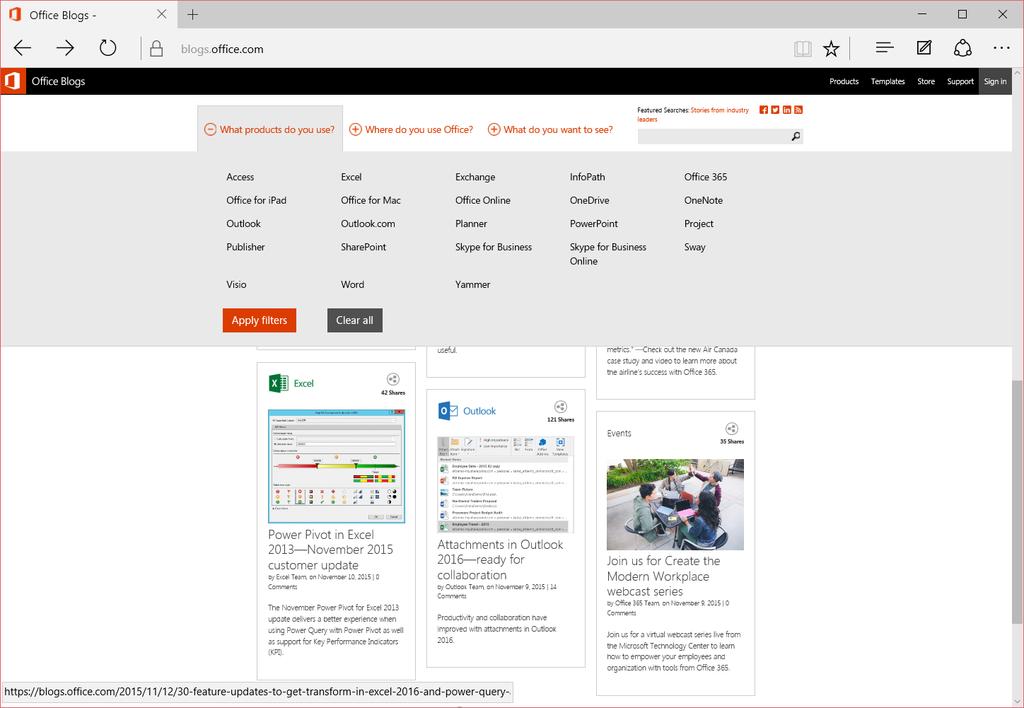Open Reading view book icon
The width and height of the screenshot is (1024, 708).
pyautogui.click(x=803, y=48)
